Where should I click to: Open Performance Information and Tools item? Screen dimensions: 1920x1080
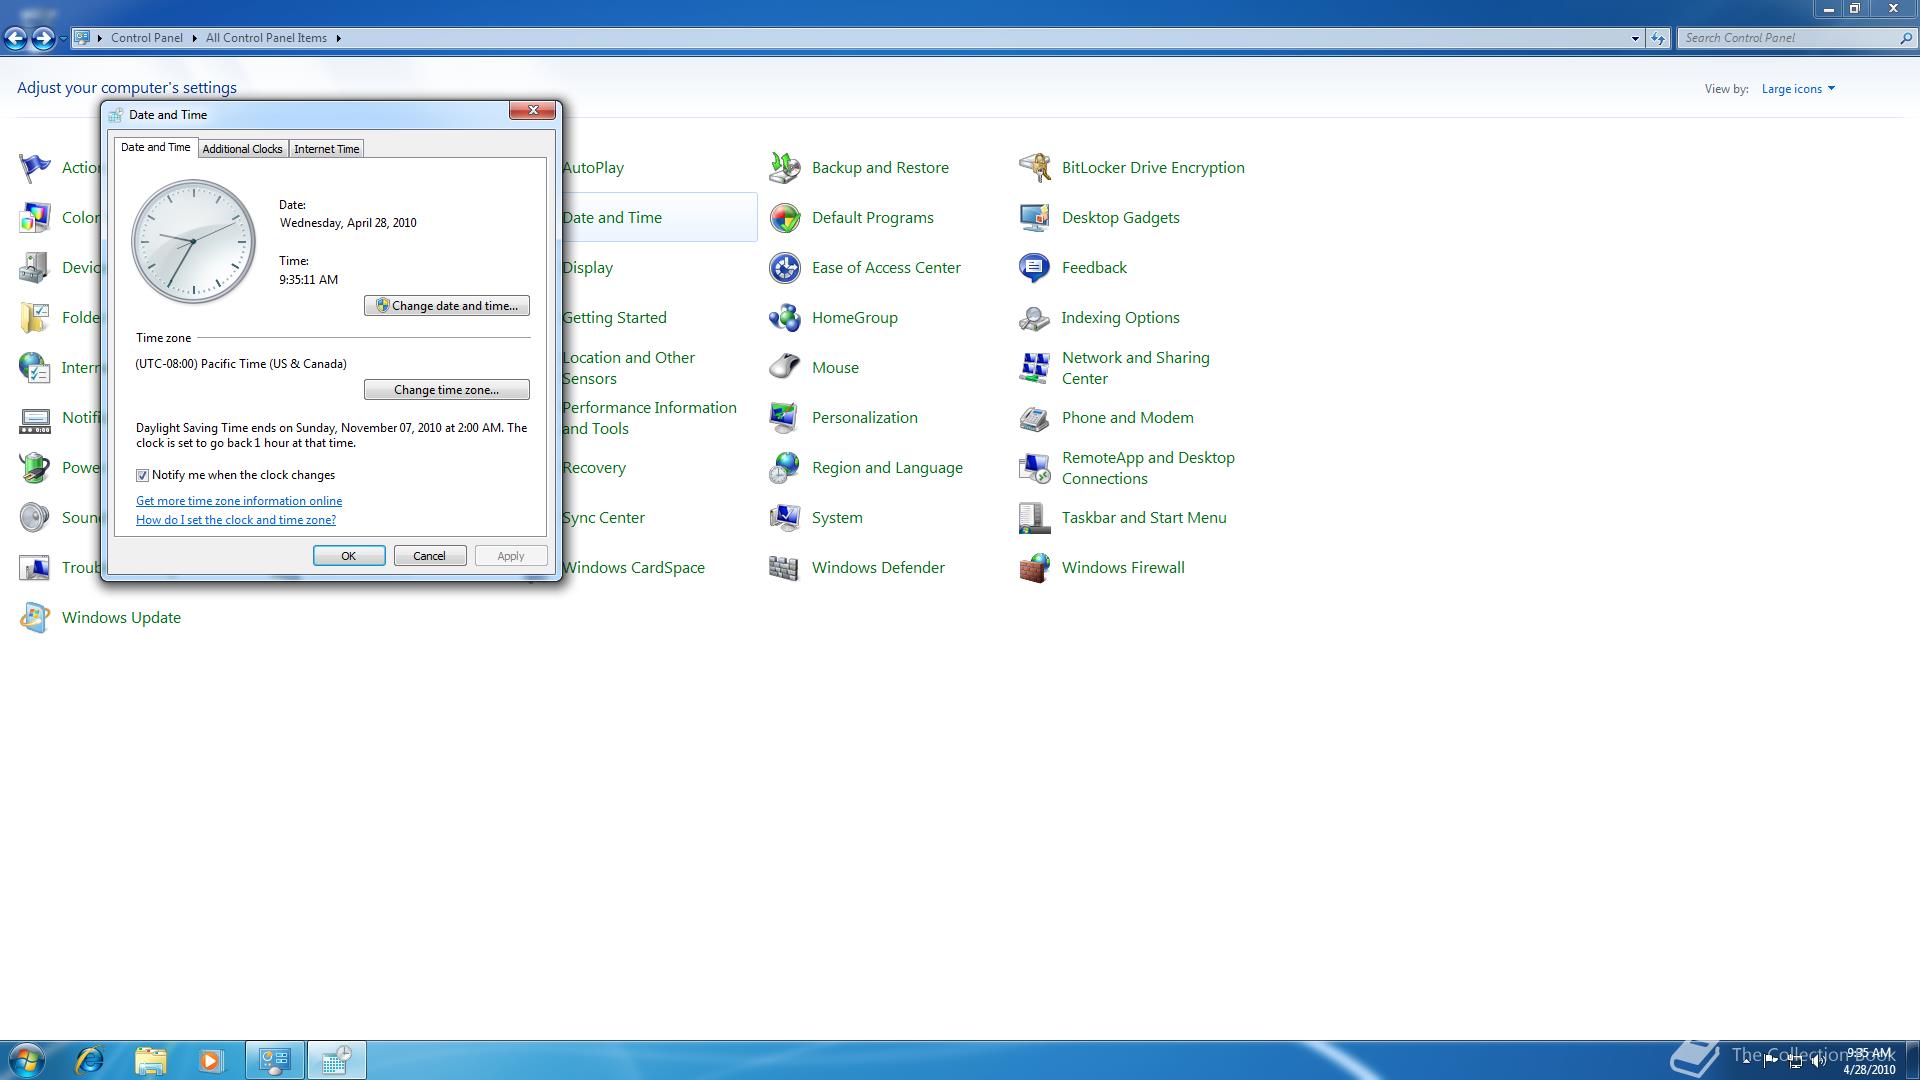pyautogui.click(x=649, y=418)
